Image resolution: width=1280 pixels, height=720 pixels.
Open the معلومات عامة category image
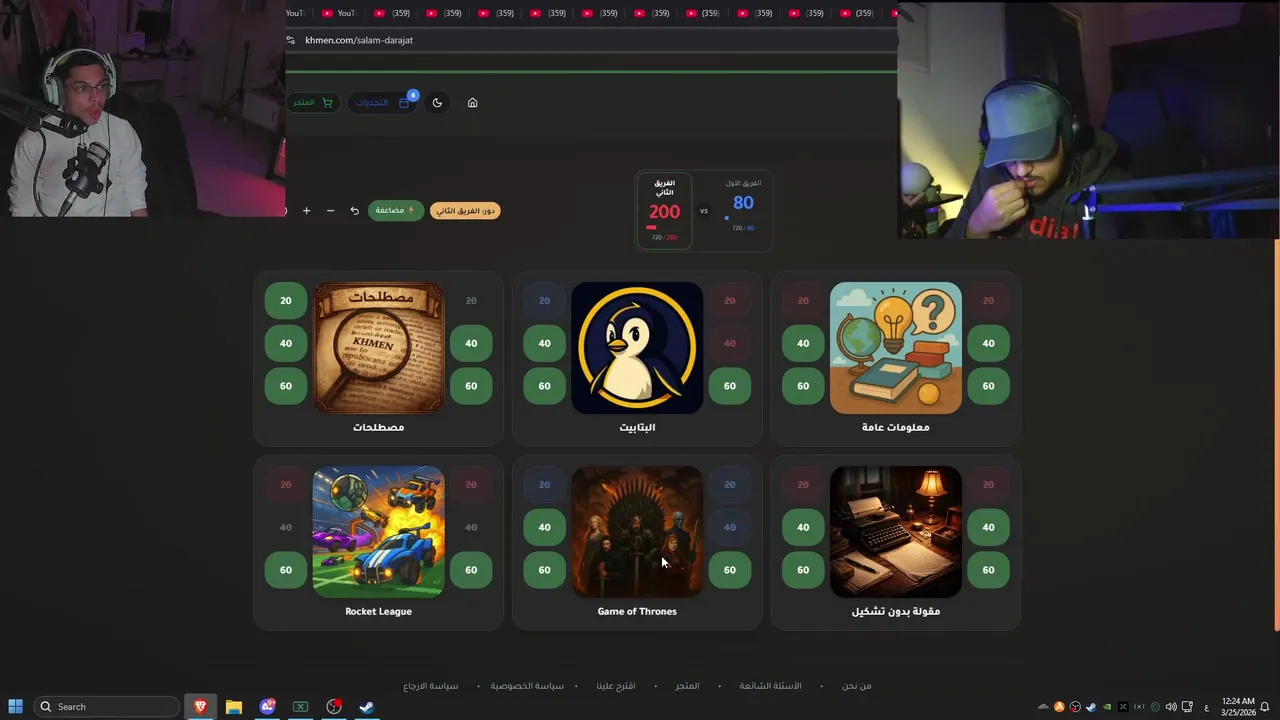click(896, 347)
